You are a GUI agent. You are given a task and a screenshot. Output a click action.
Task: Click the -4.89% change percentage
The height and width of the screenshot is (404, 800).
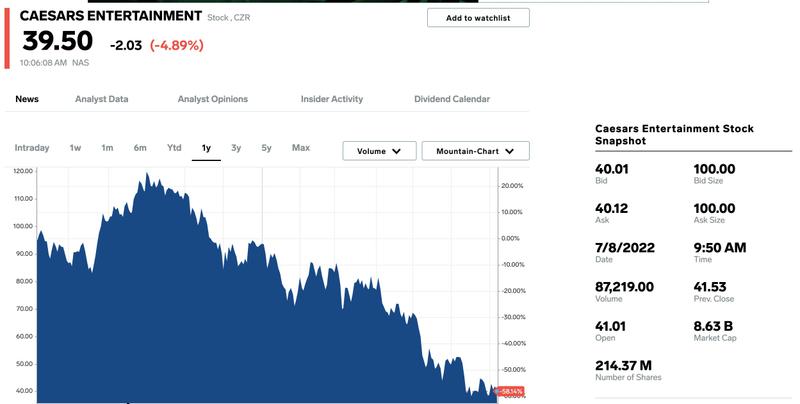point(177,45)
